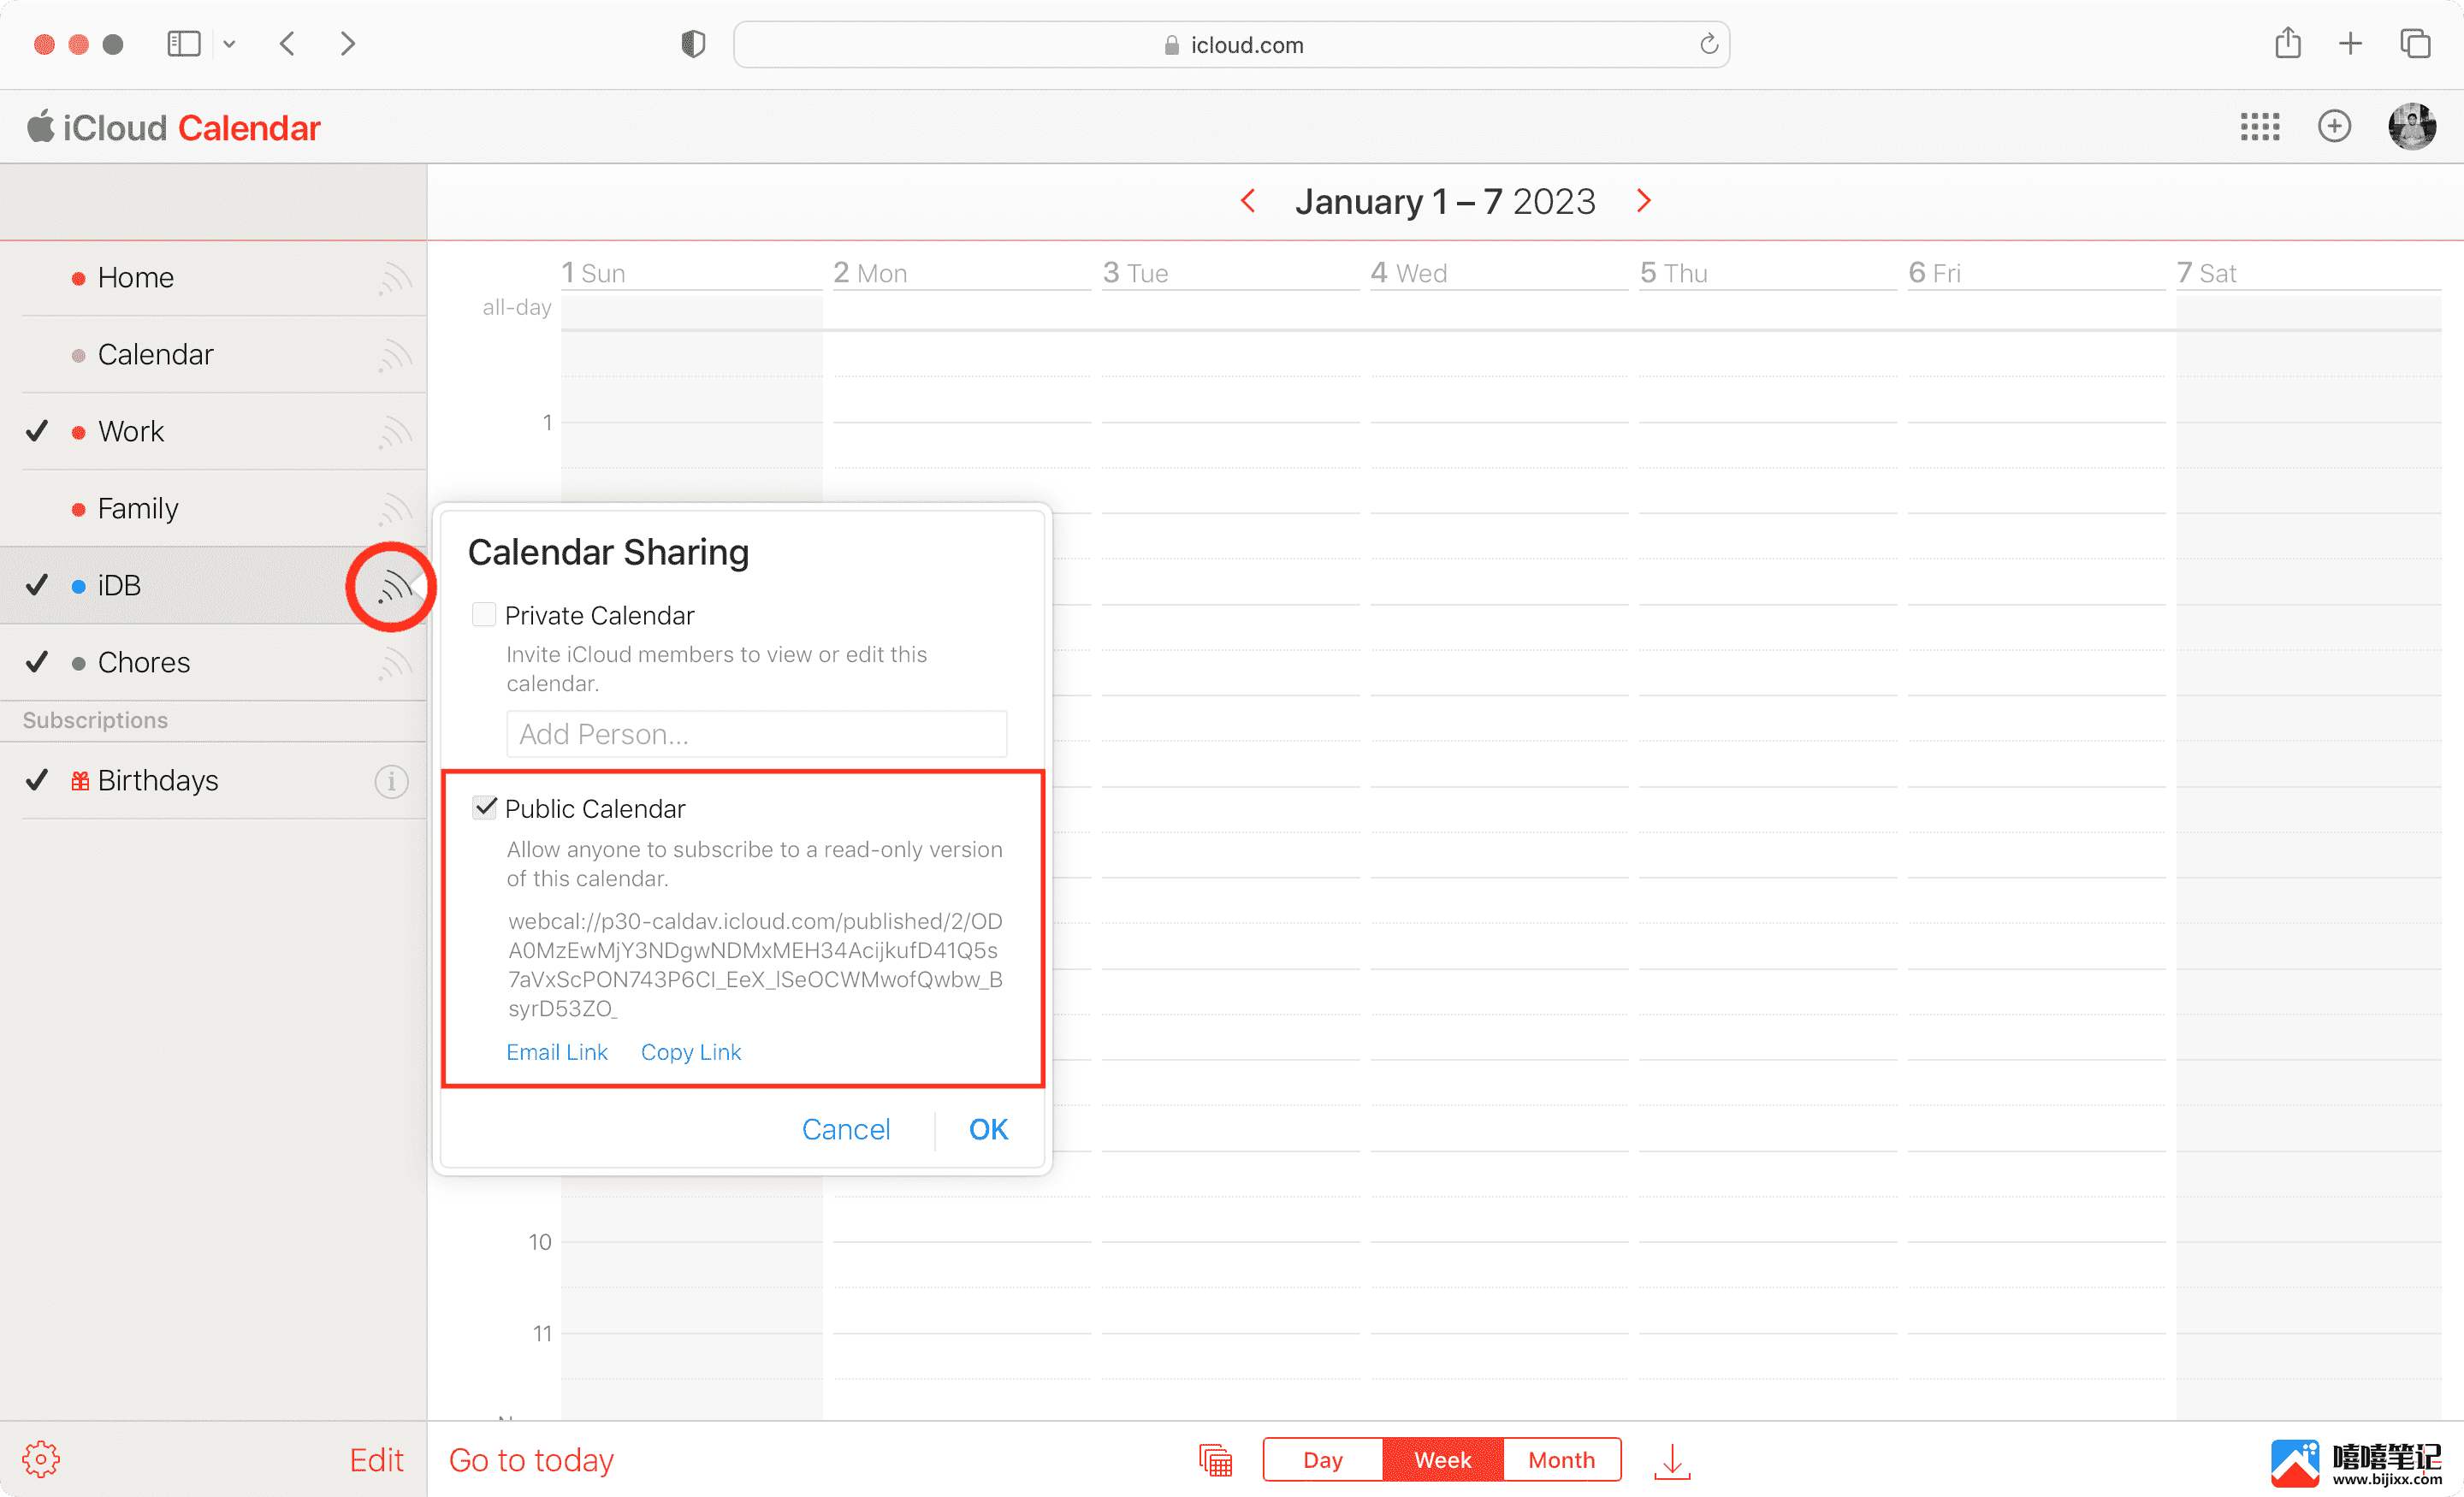This screenshot has height=1497, width=2464.
Task: Click the broadcast/sharing icon next to Work
Action: (393, 431)
